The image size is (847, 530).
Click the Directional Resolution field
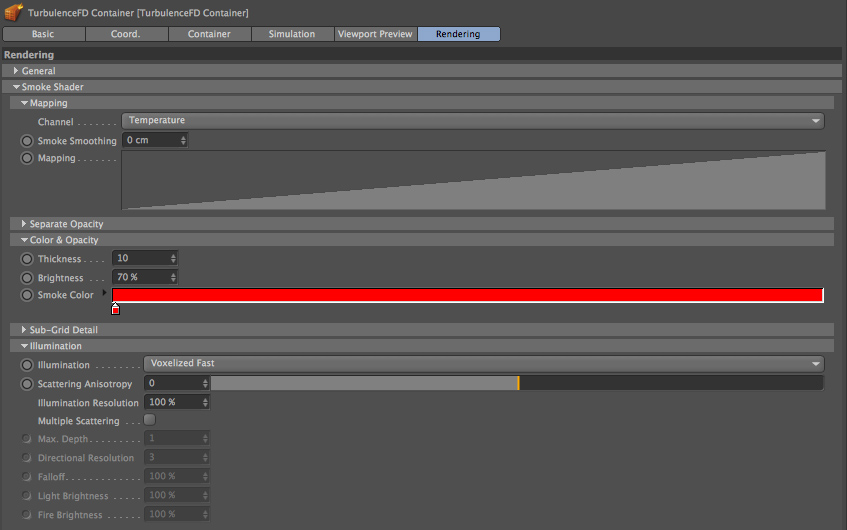click(x=177, y=458)
